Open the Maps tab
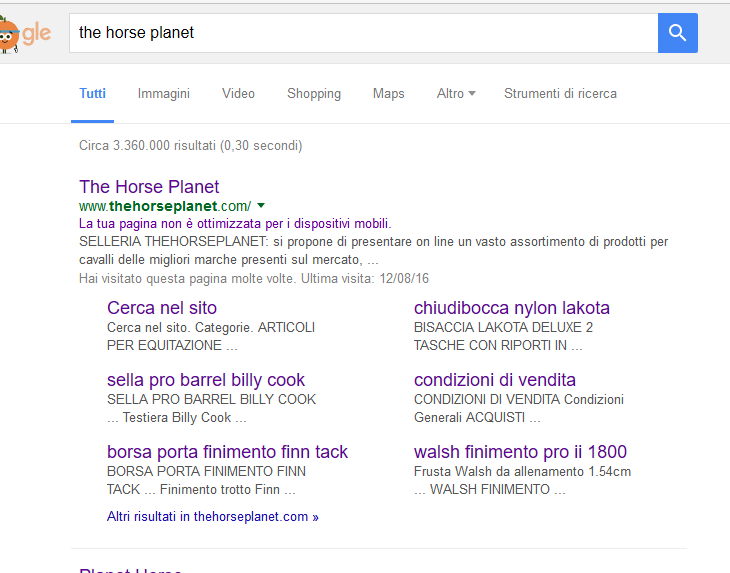The image size is (730, 573). pos(389,94)
